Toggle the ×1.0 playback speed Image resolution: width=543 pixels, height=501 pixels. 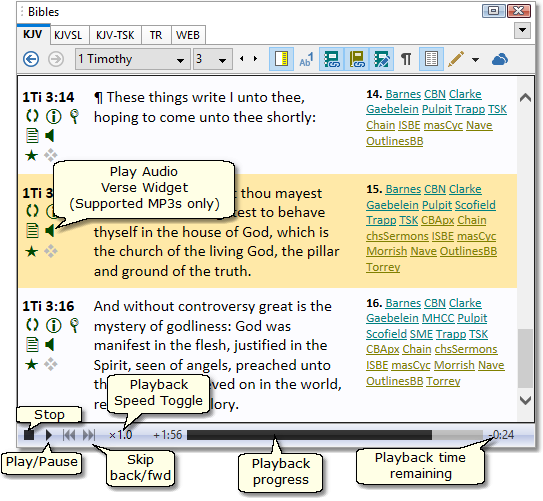click(x=121, y=435)
